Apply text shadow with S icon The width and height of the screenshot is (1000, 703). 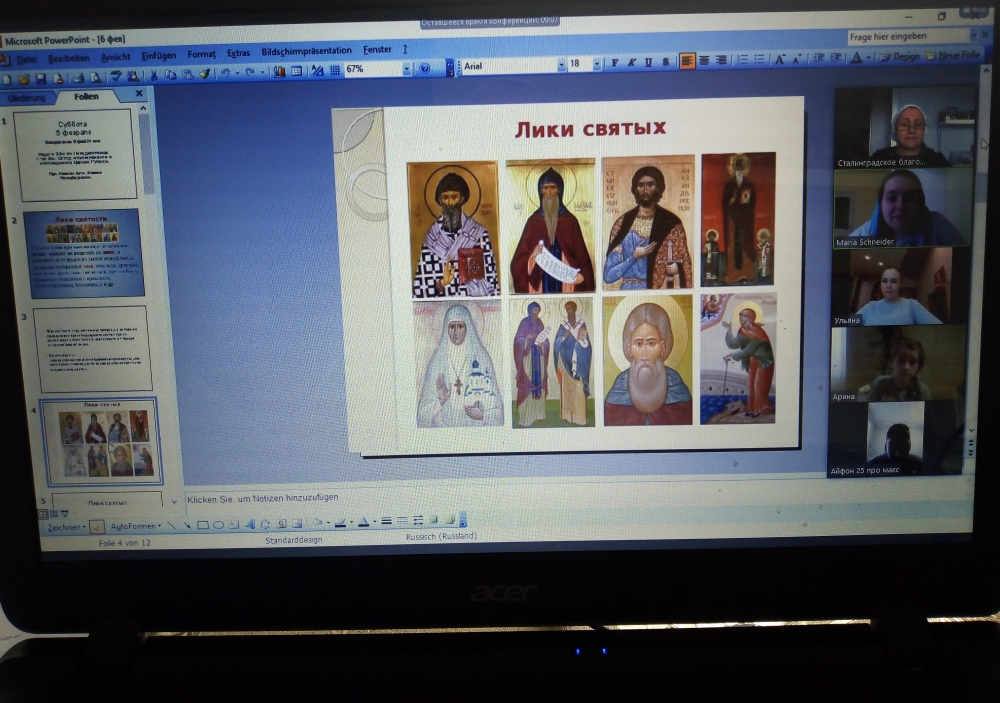[x=666, y=61]
